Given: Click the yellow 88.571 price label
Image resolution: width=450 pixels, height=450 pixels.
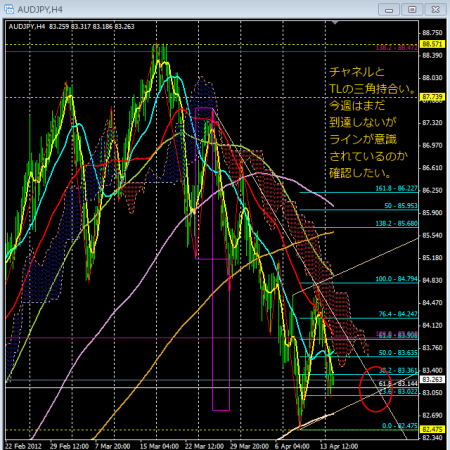Looking at the screenshot, I should (432, 44).
